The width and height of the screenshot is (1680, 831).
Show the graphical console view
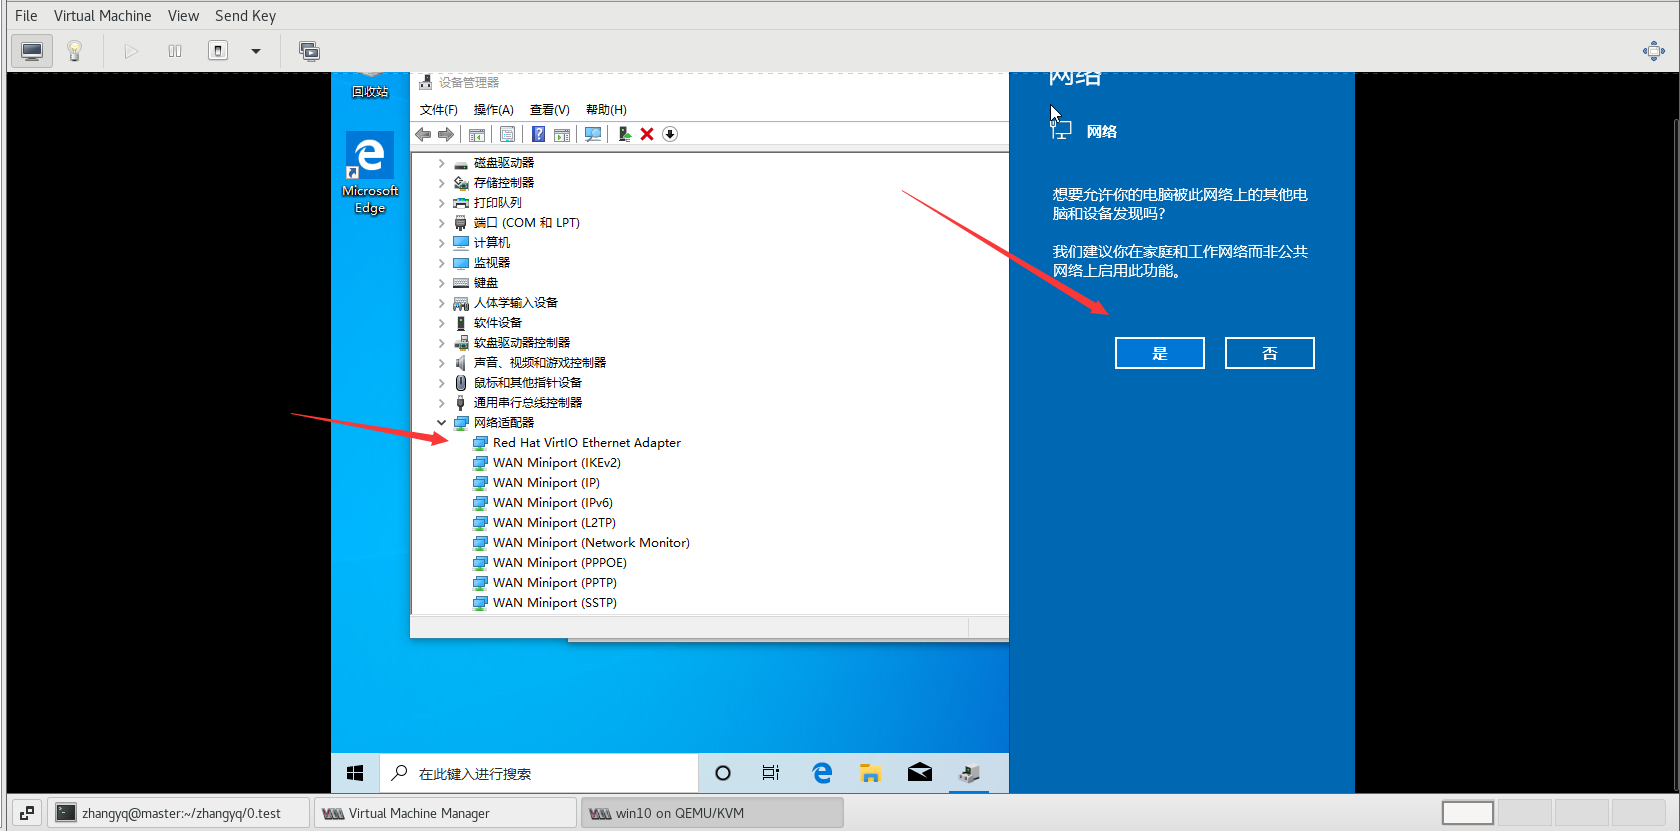pyautogui.click(x=32, y=51)
